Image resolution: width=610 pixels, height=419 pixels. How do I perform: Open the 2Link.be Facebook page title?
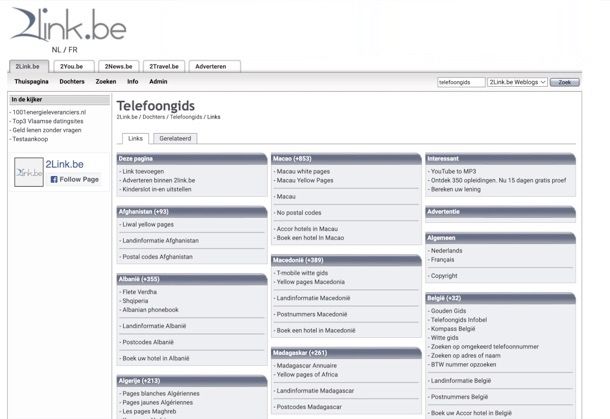(x=65, y=165)
